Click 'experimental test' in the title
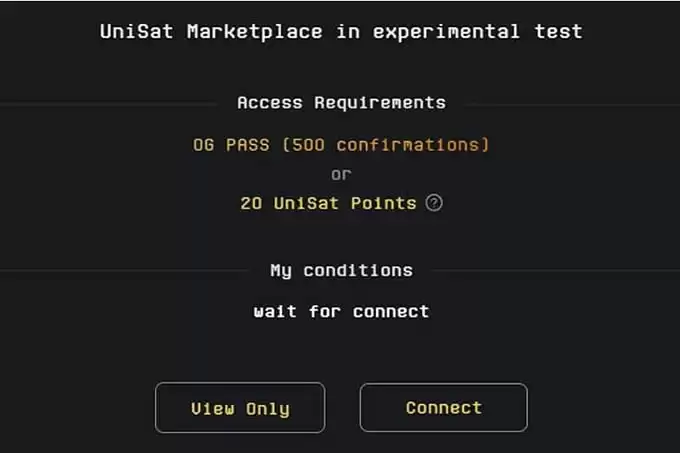Image resolution: width=680 pixels, height=453 pixels. [477, 31]
